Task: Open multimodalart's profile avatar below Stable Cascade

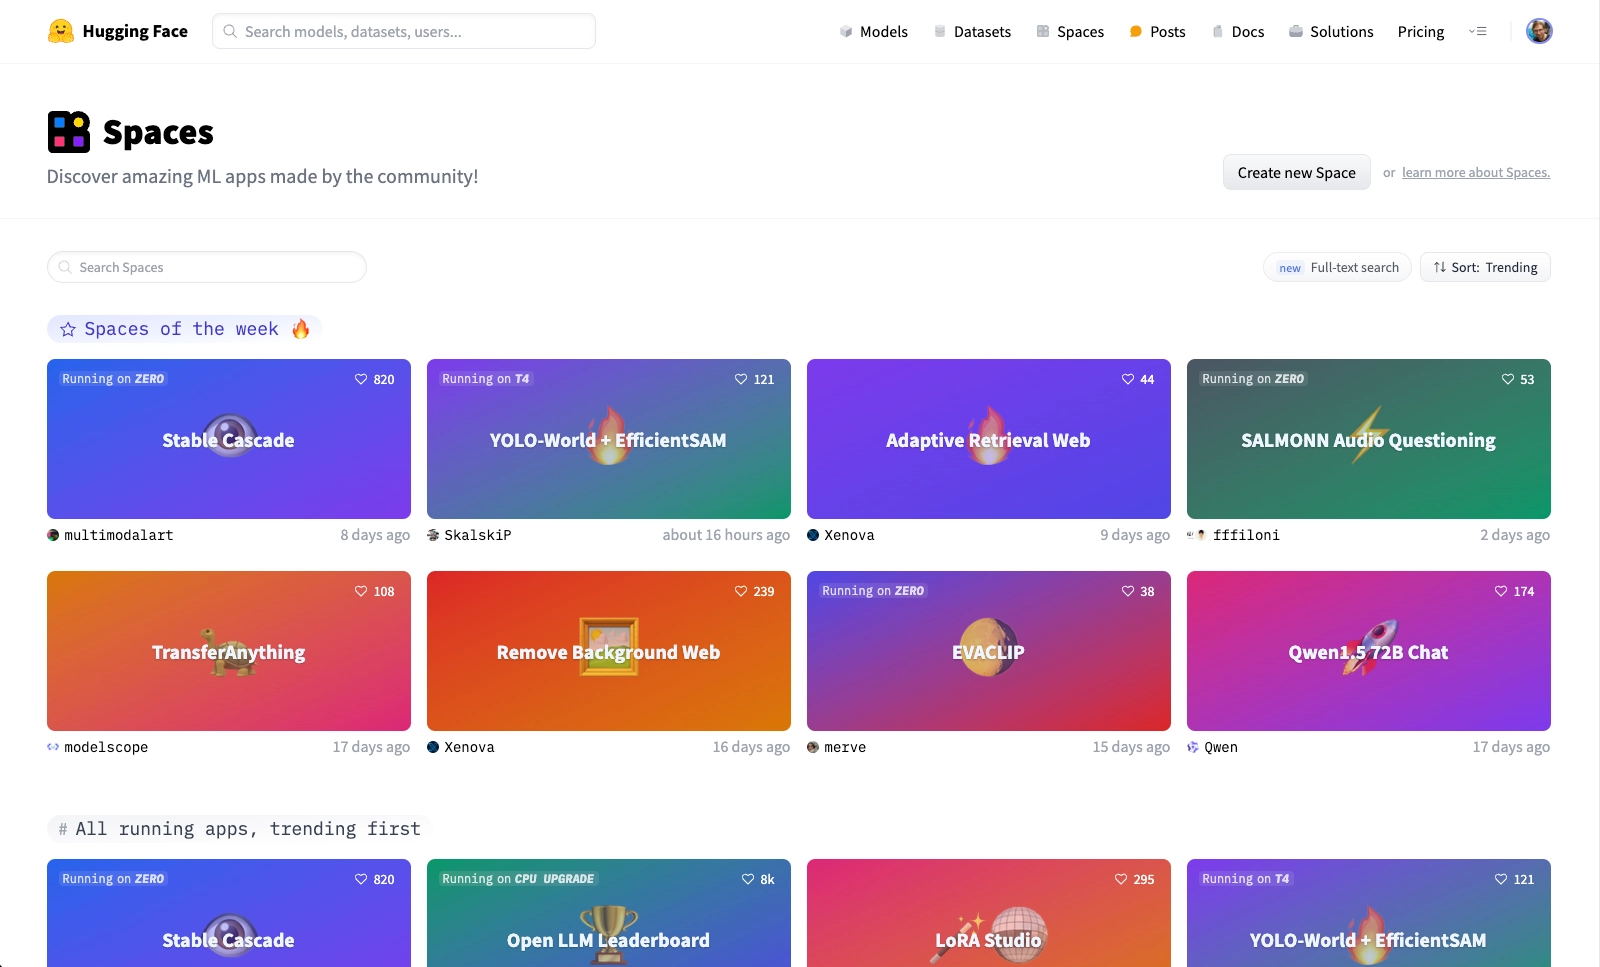Action: [x=53, y=534]
